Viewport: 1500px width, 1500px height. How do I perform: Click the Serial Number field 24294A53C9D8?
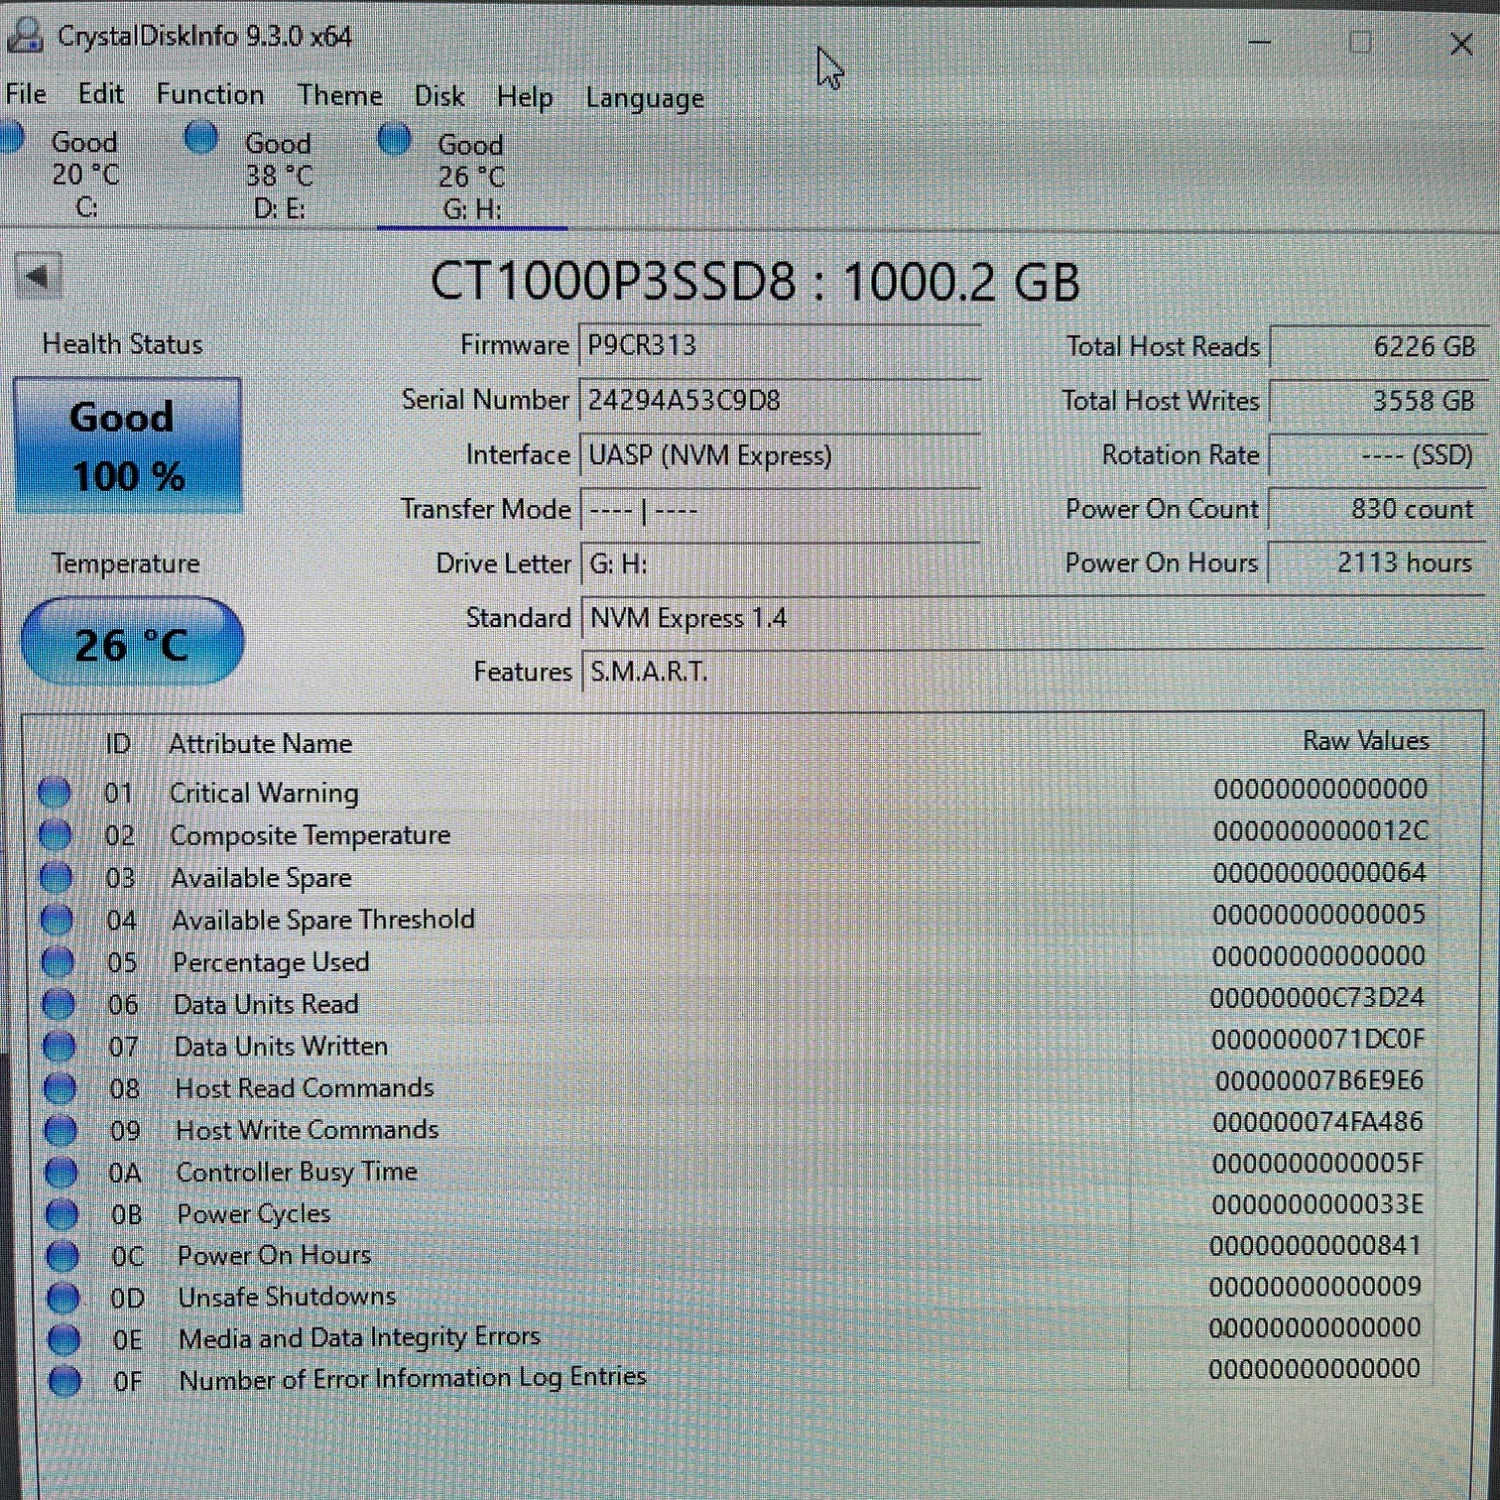779,400
